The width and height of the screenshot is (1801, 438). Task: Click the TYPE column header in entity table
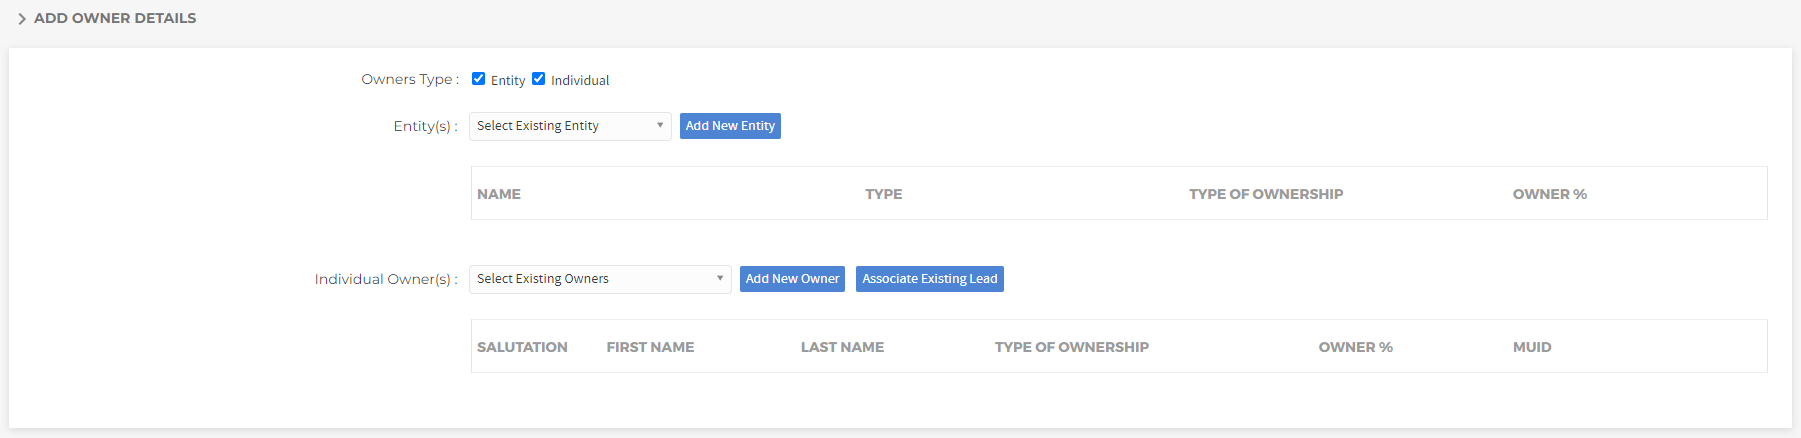click(x=884, y=194)
